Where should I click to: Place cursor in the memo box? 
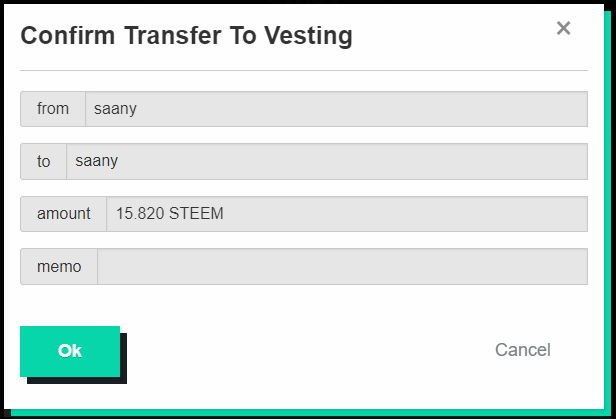click(342, 266)
